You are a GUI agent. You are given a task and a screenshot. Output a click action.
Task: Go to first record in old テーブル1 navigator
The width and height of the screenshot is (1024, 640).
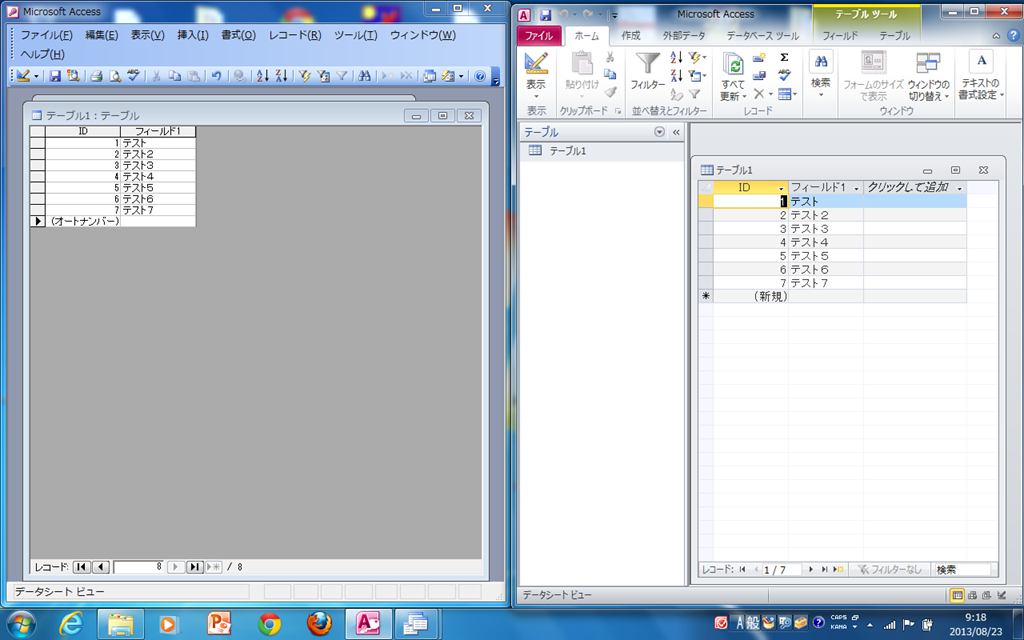82,567
